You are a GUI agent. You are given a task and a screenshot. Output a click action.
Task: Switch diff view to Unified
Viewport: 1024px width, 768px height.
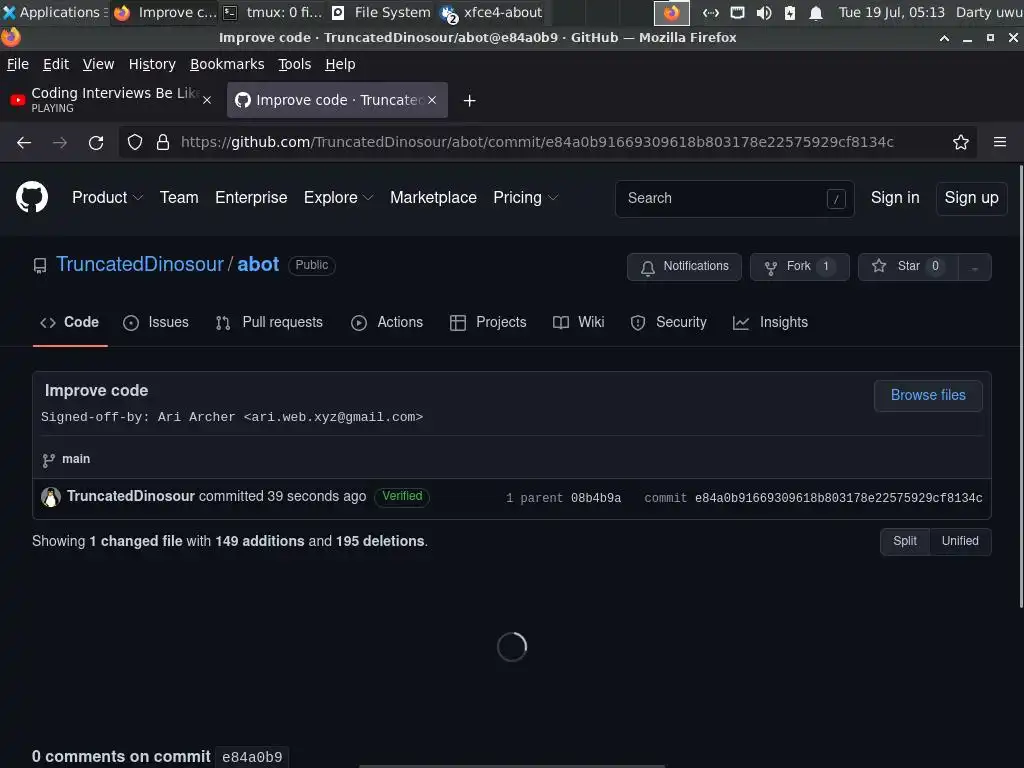[960, 541]
